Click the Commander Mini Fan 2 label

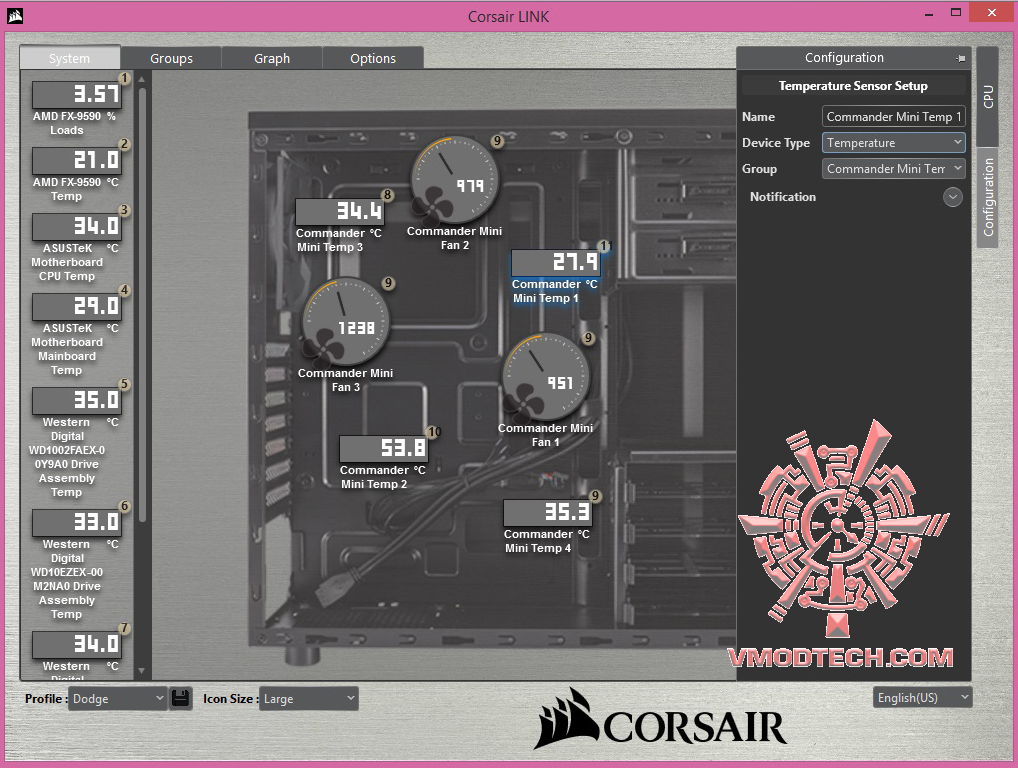454,238
